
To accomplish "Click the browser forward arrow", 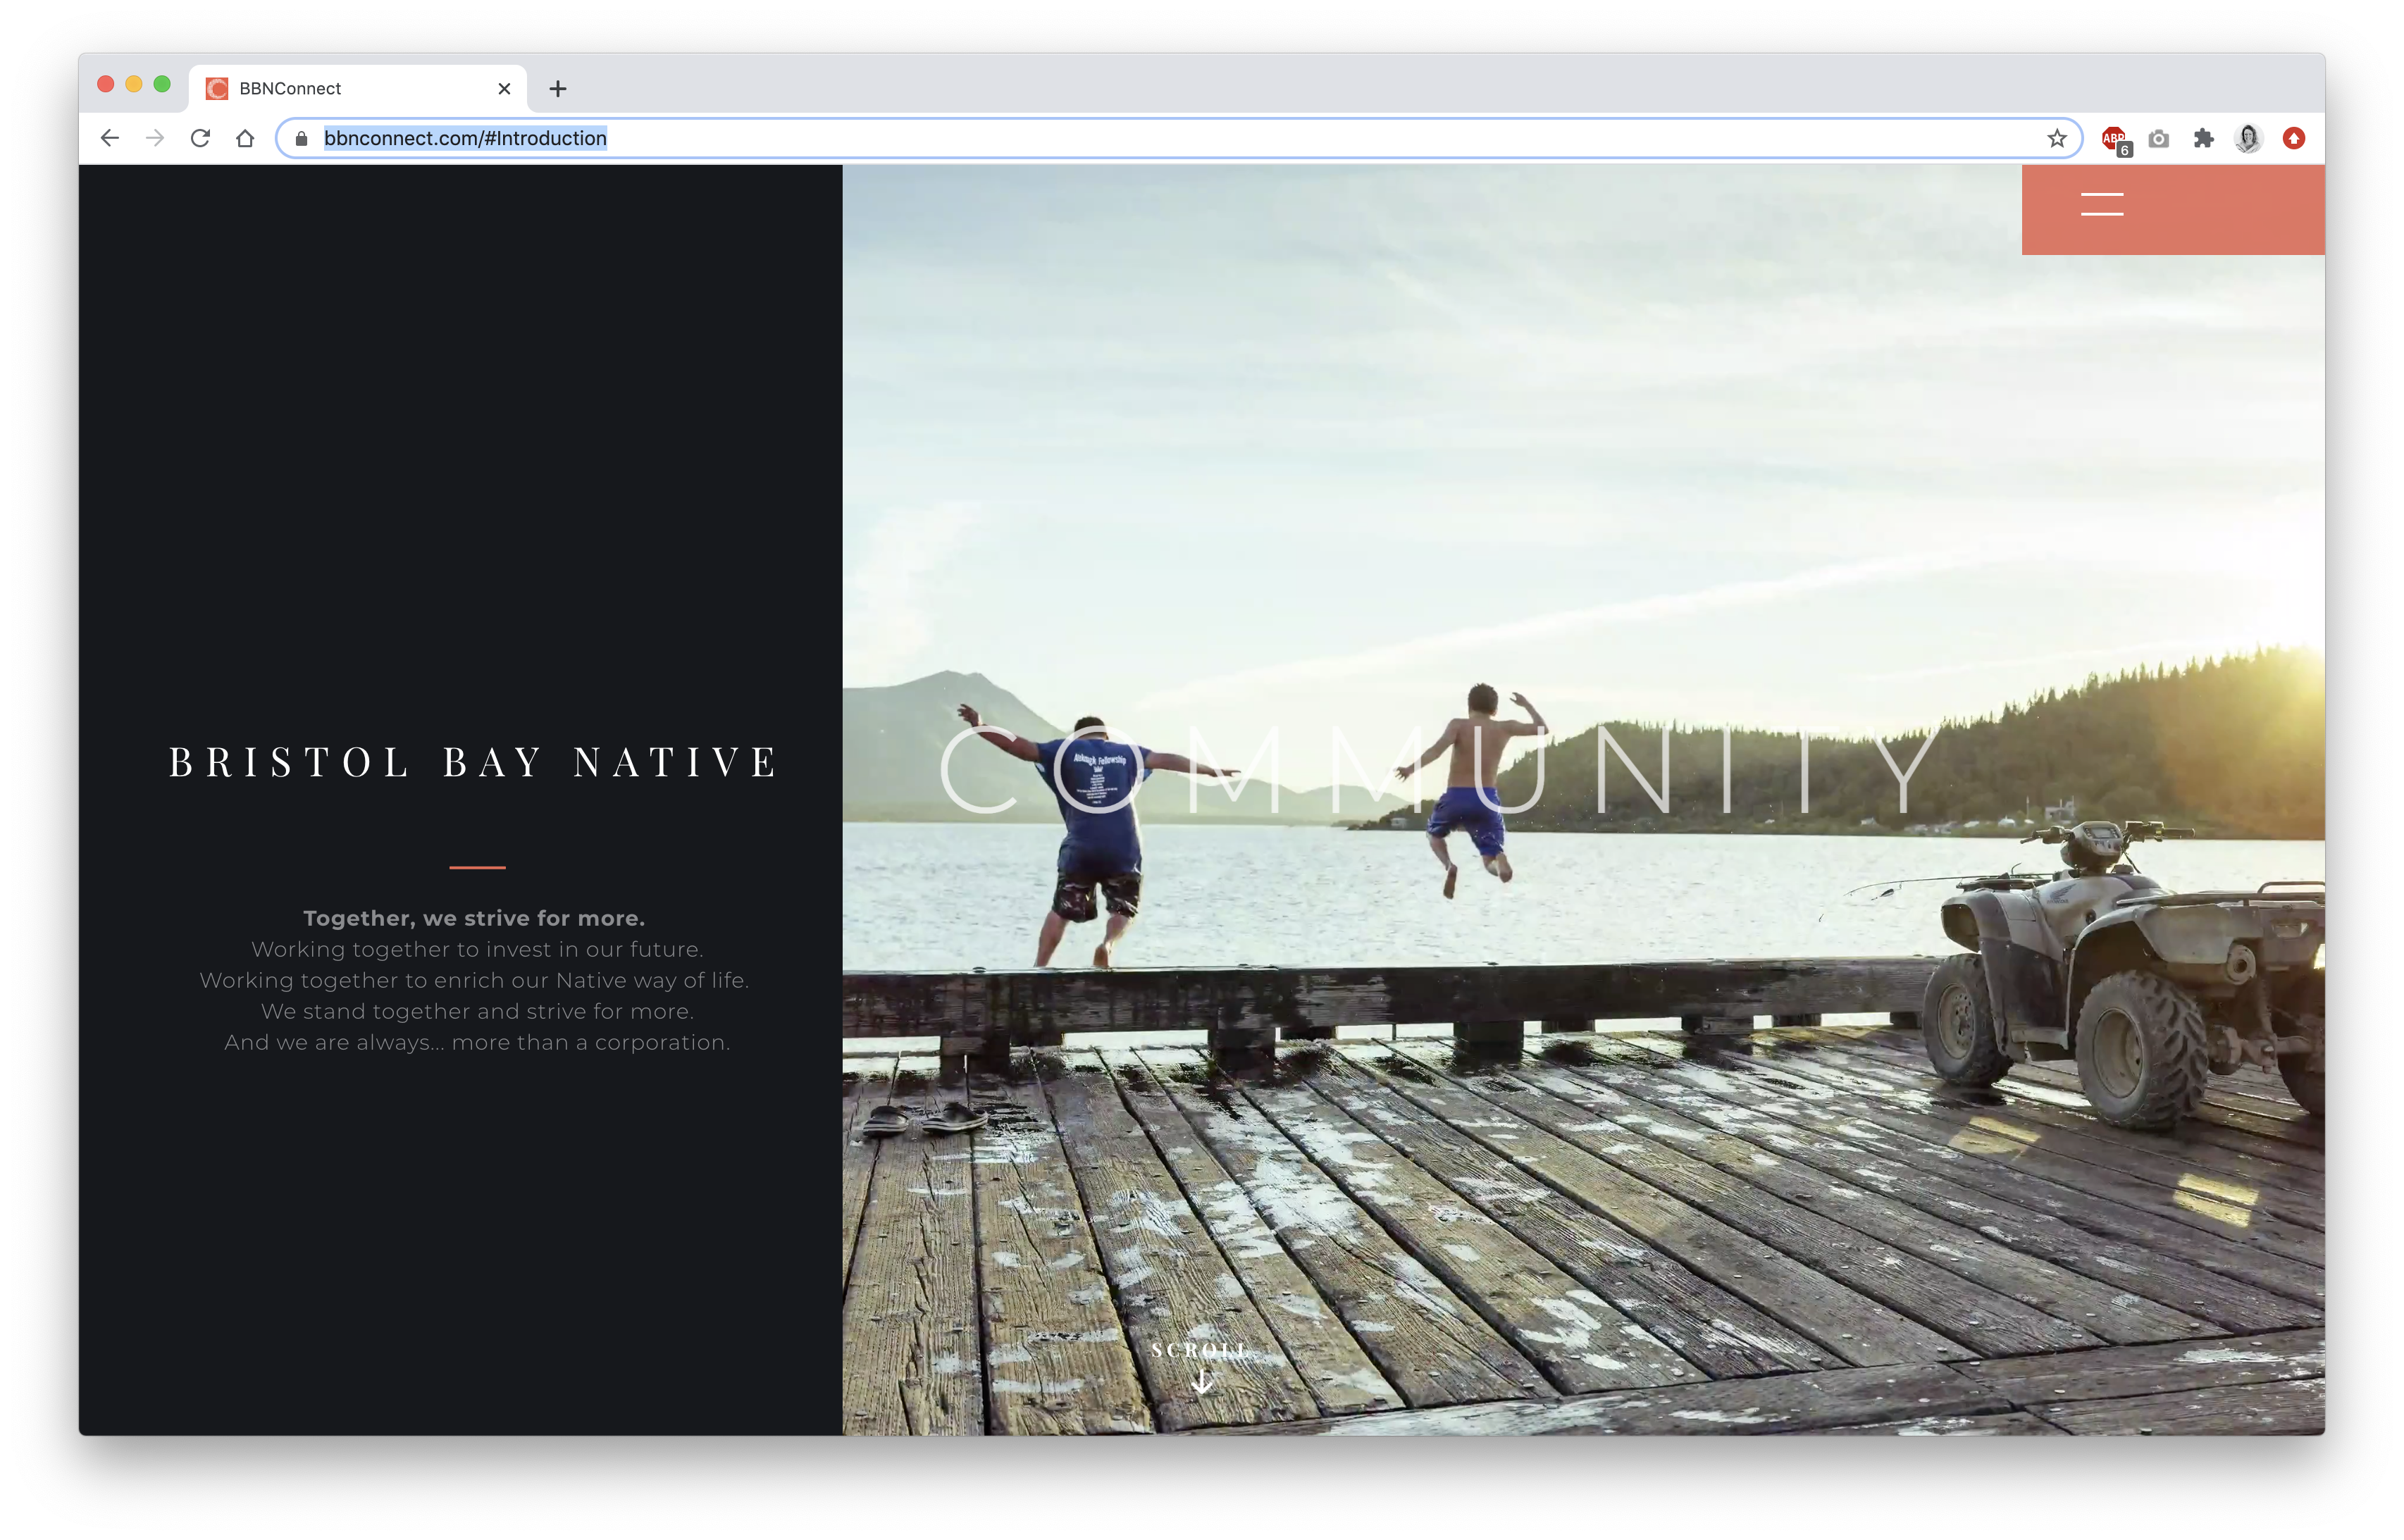I will 155,138.
